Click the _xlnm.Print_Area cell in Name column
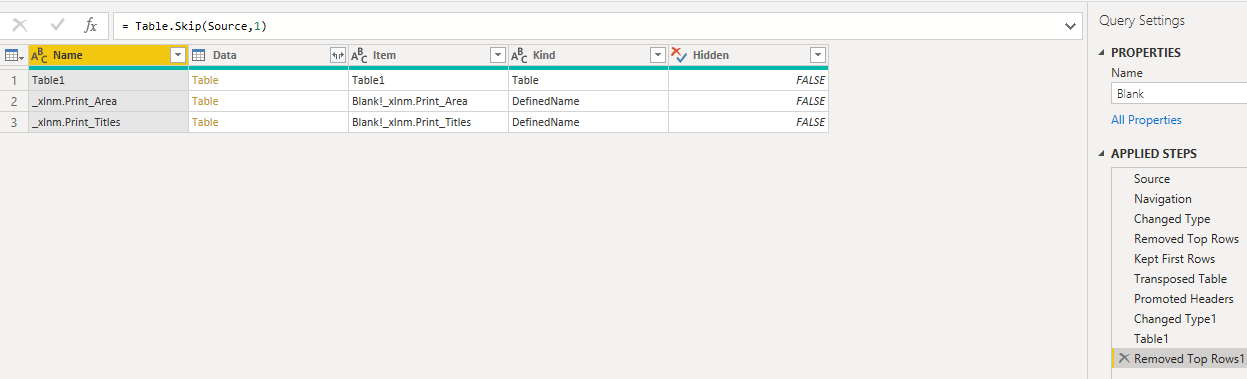Viewport: 1247px width, 379px height. coord(108,101)
